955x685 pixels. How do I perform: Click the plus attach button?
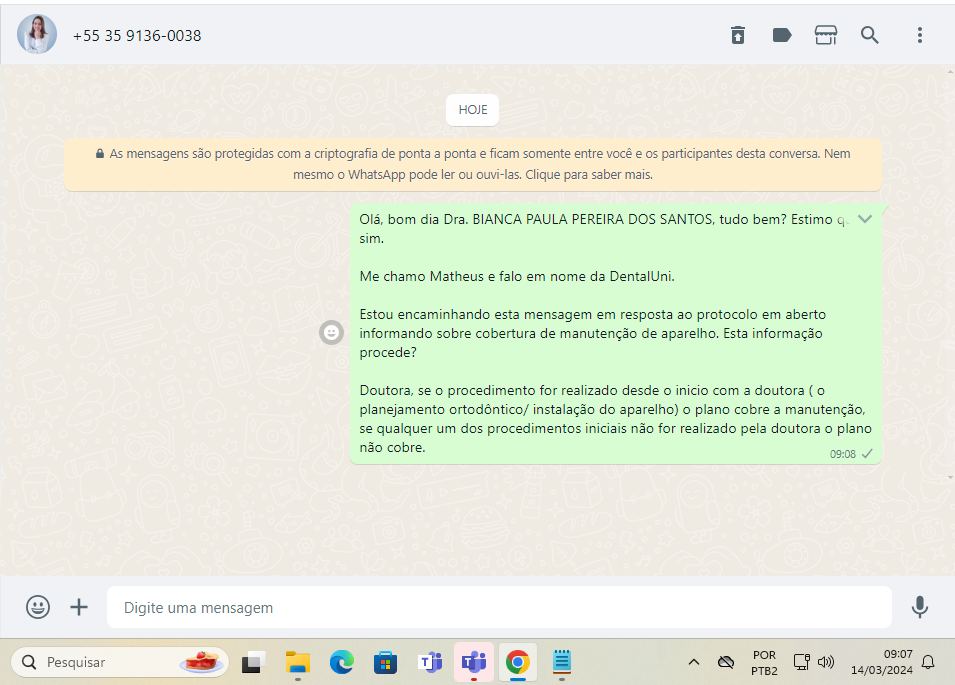pos(79,607)
